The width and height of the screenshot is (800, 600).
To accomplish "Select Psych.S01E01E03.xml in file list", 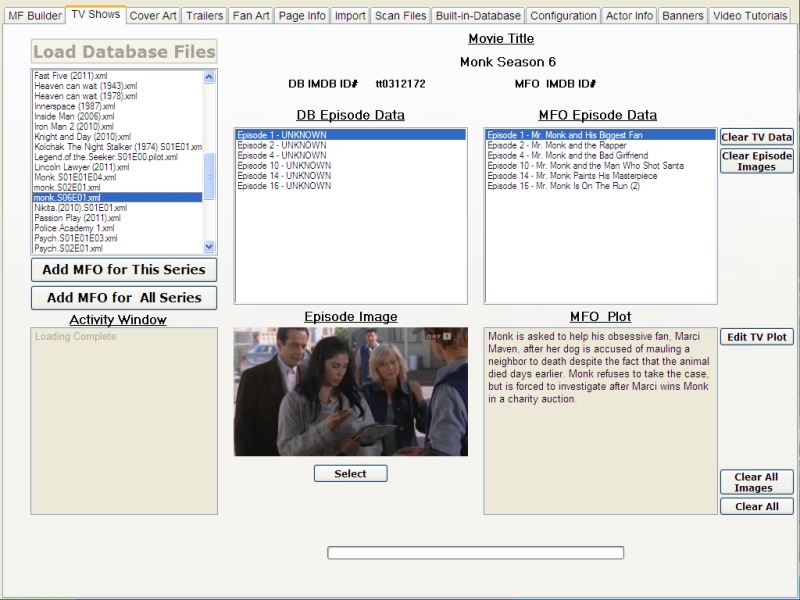I will (75, 238).
